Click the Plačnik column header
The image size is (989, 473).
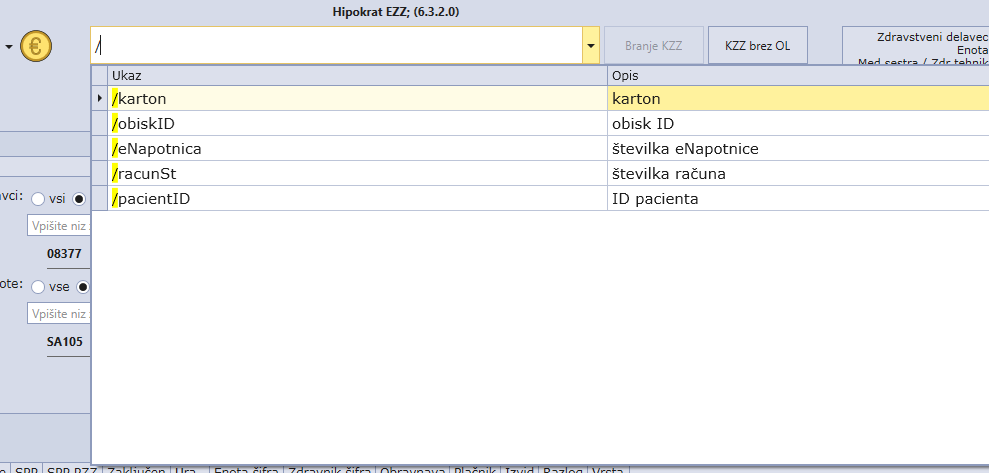tap(476, 470)
